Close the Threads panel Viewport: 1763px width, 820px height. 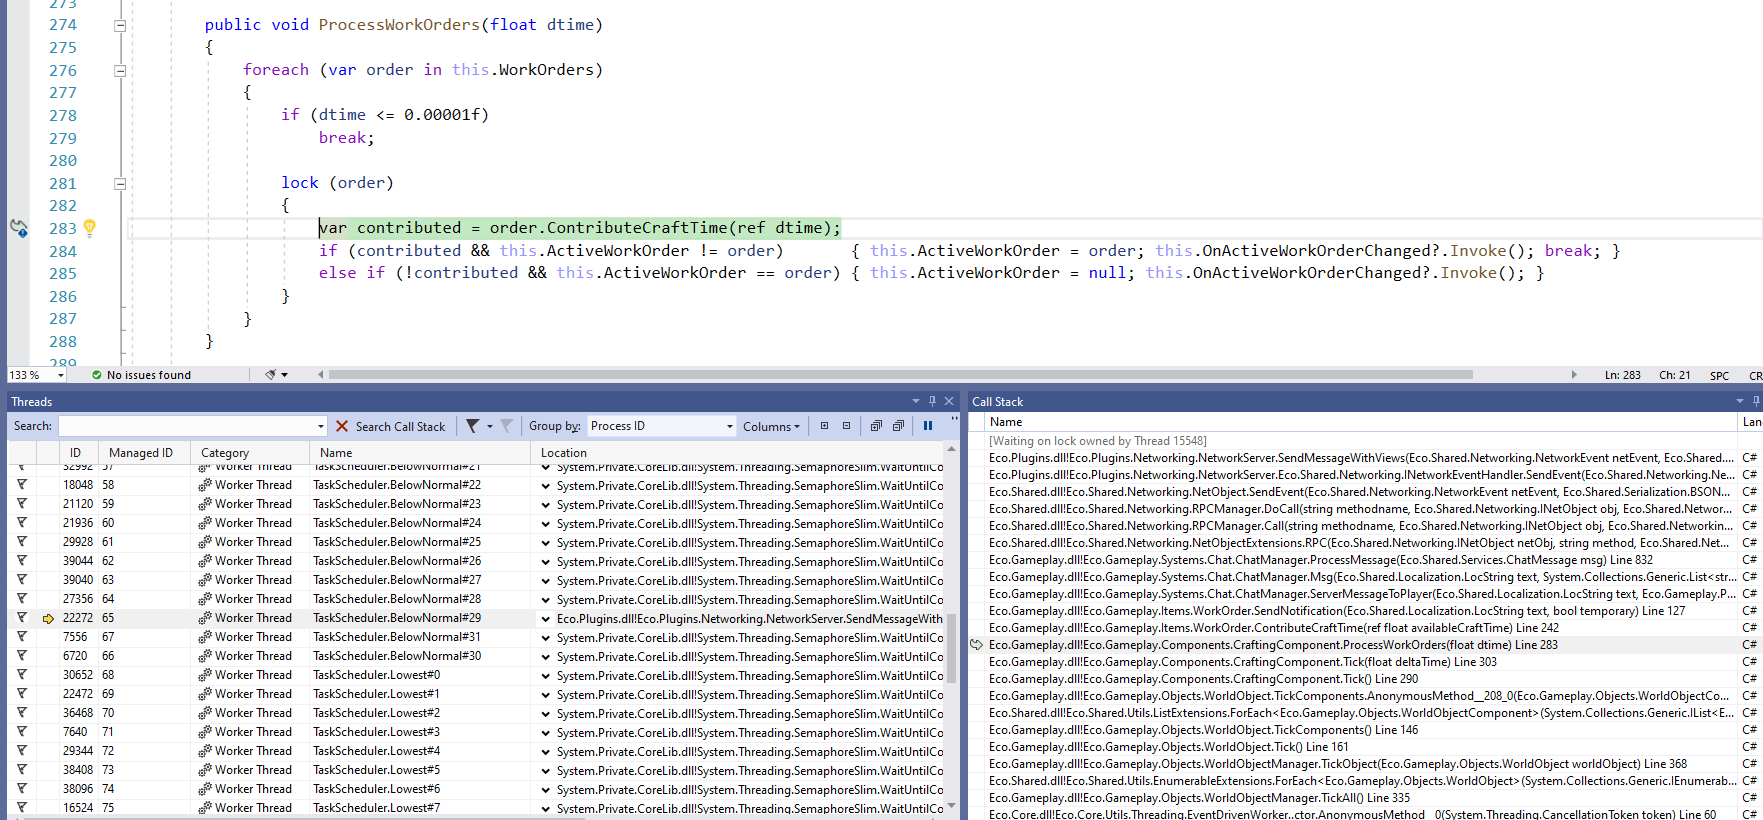coord(949,401)
